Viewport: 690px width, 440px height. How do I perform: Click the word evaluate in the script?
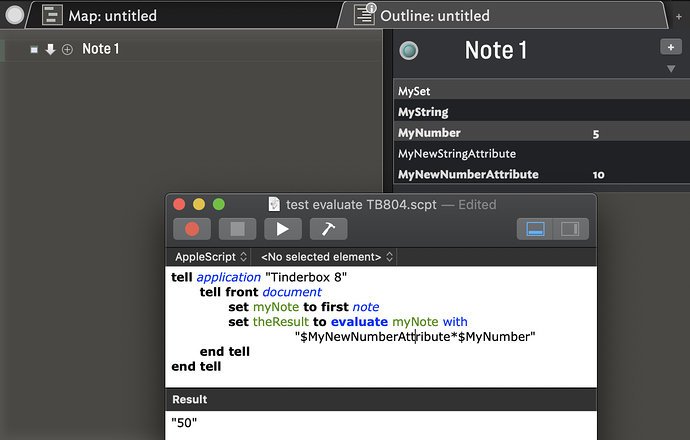359,322
